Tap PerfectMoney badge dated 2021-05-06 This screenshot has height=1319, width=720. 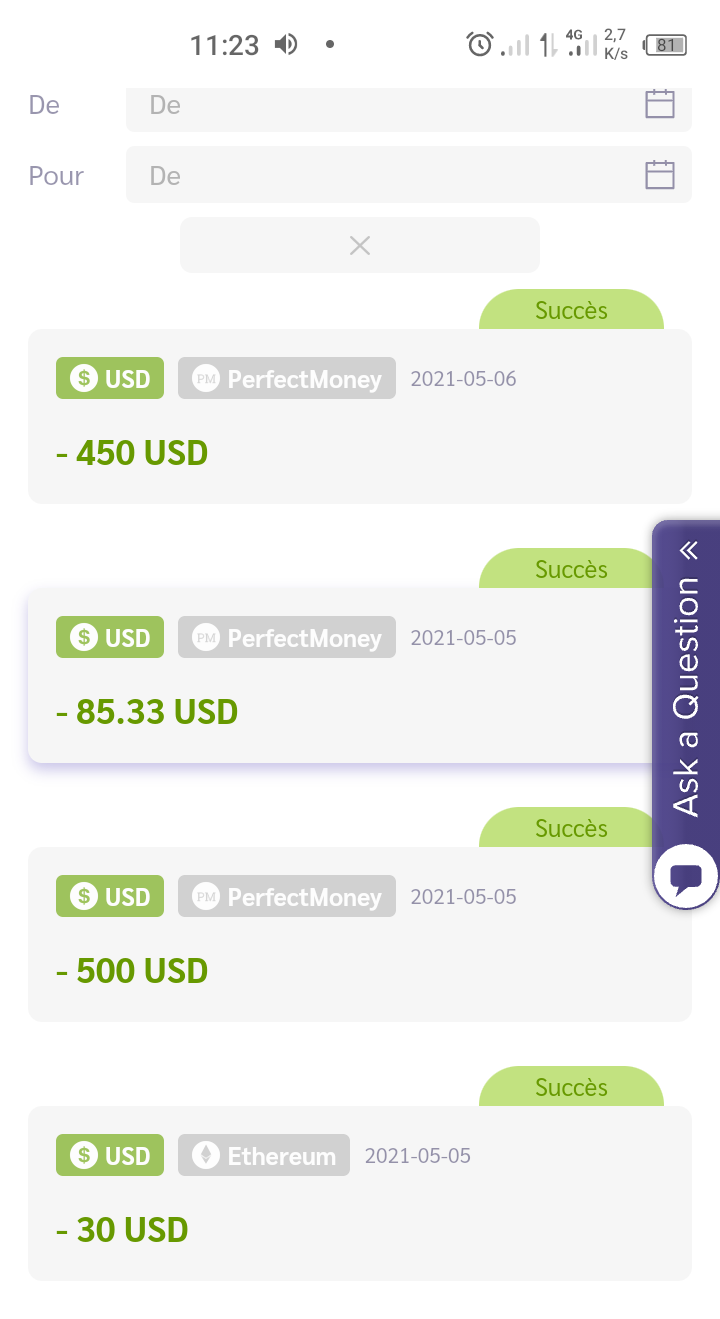pos(287,379)
